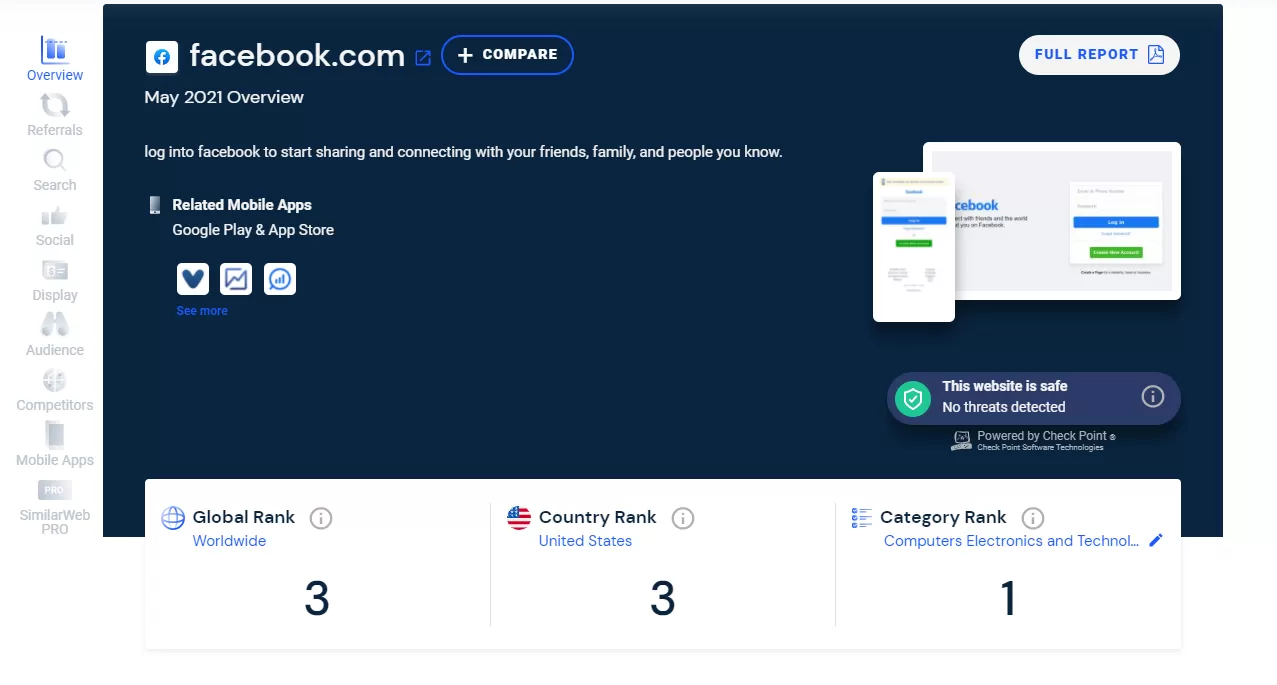Open the Social section icon
Image resolution: width=1277 pixels, height=685 pixels.
coord(54,217)
